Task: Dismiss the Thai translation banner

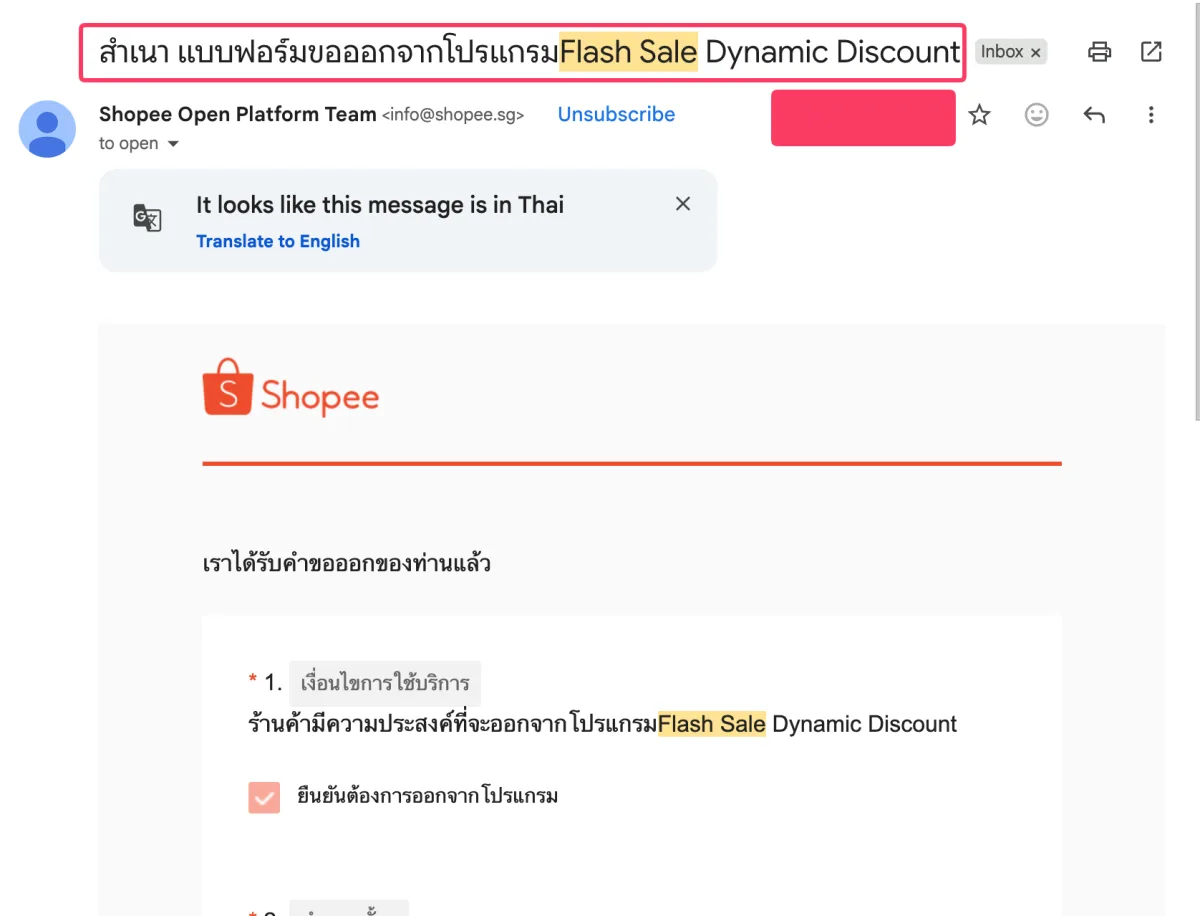Action: pyautogui.click(x=683, y=204)
